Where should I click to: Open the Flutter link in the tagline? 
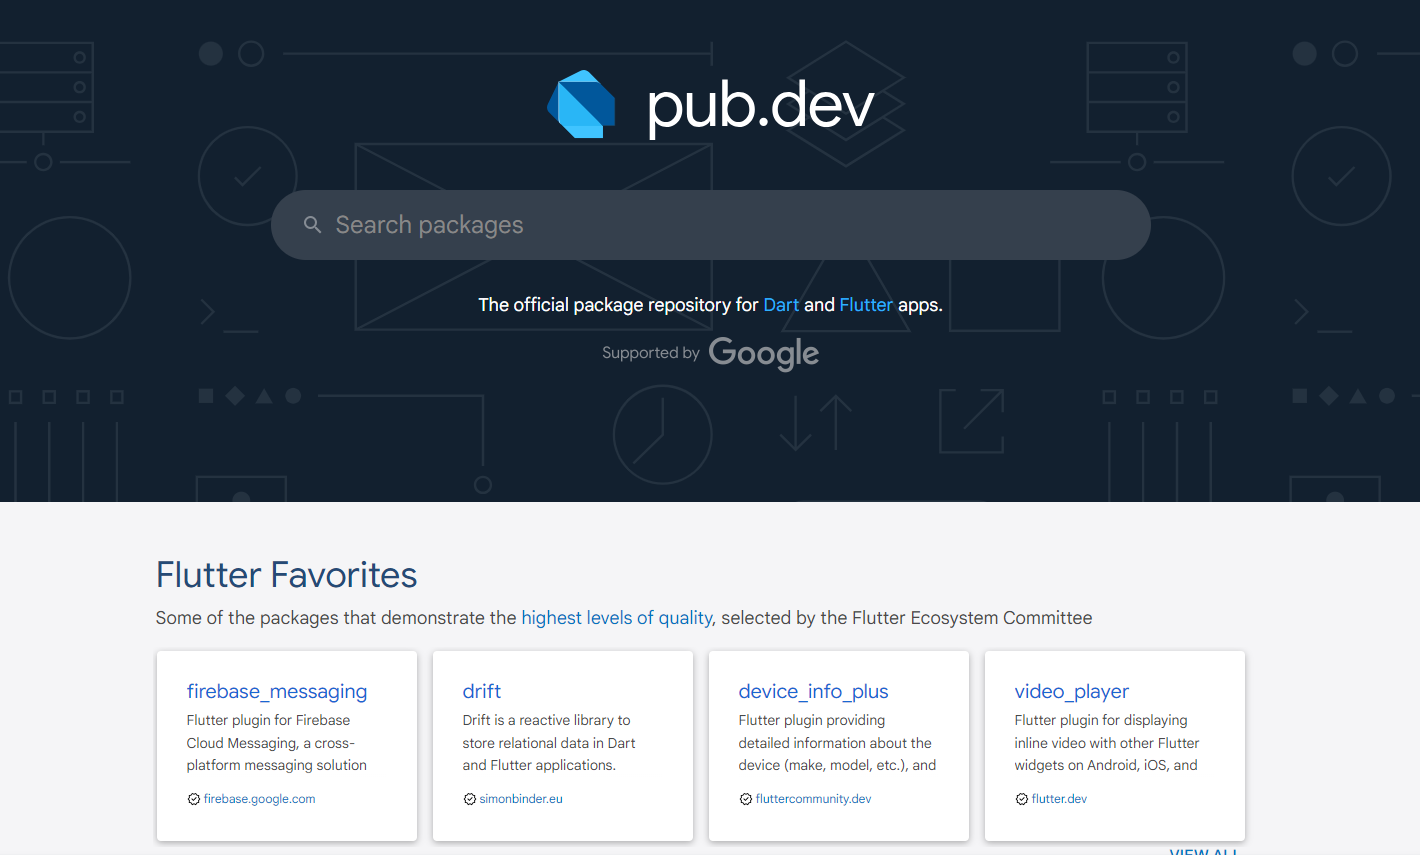[866, 305]
